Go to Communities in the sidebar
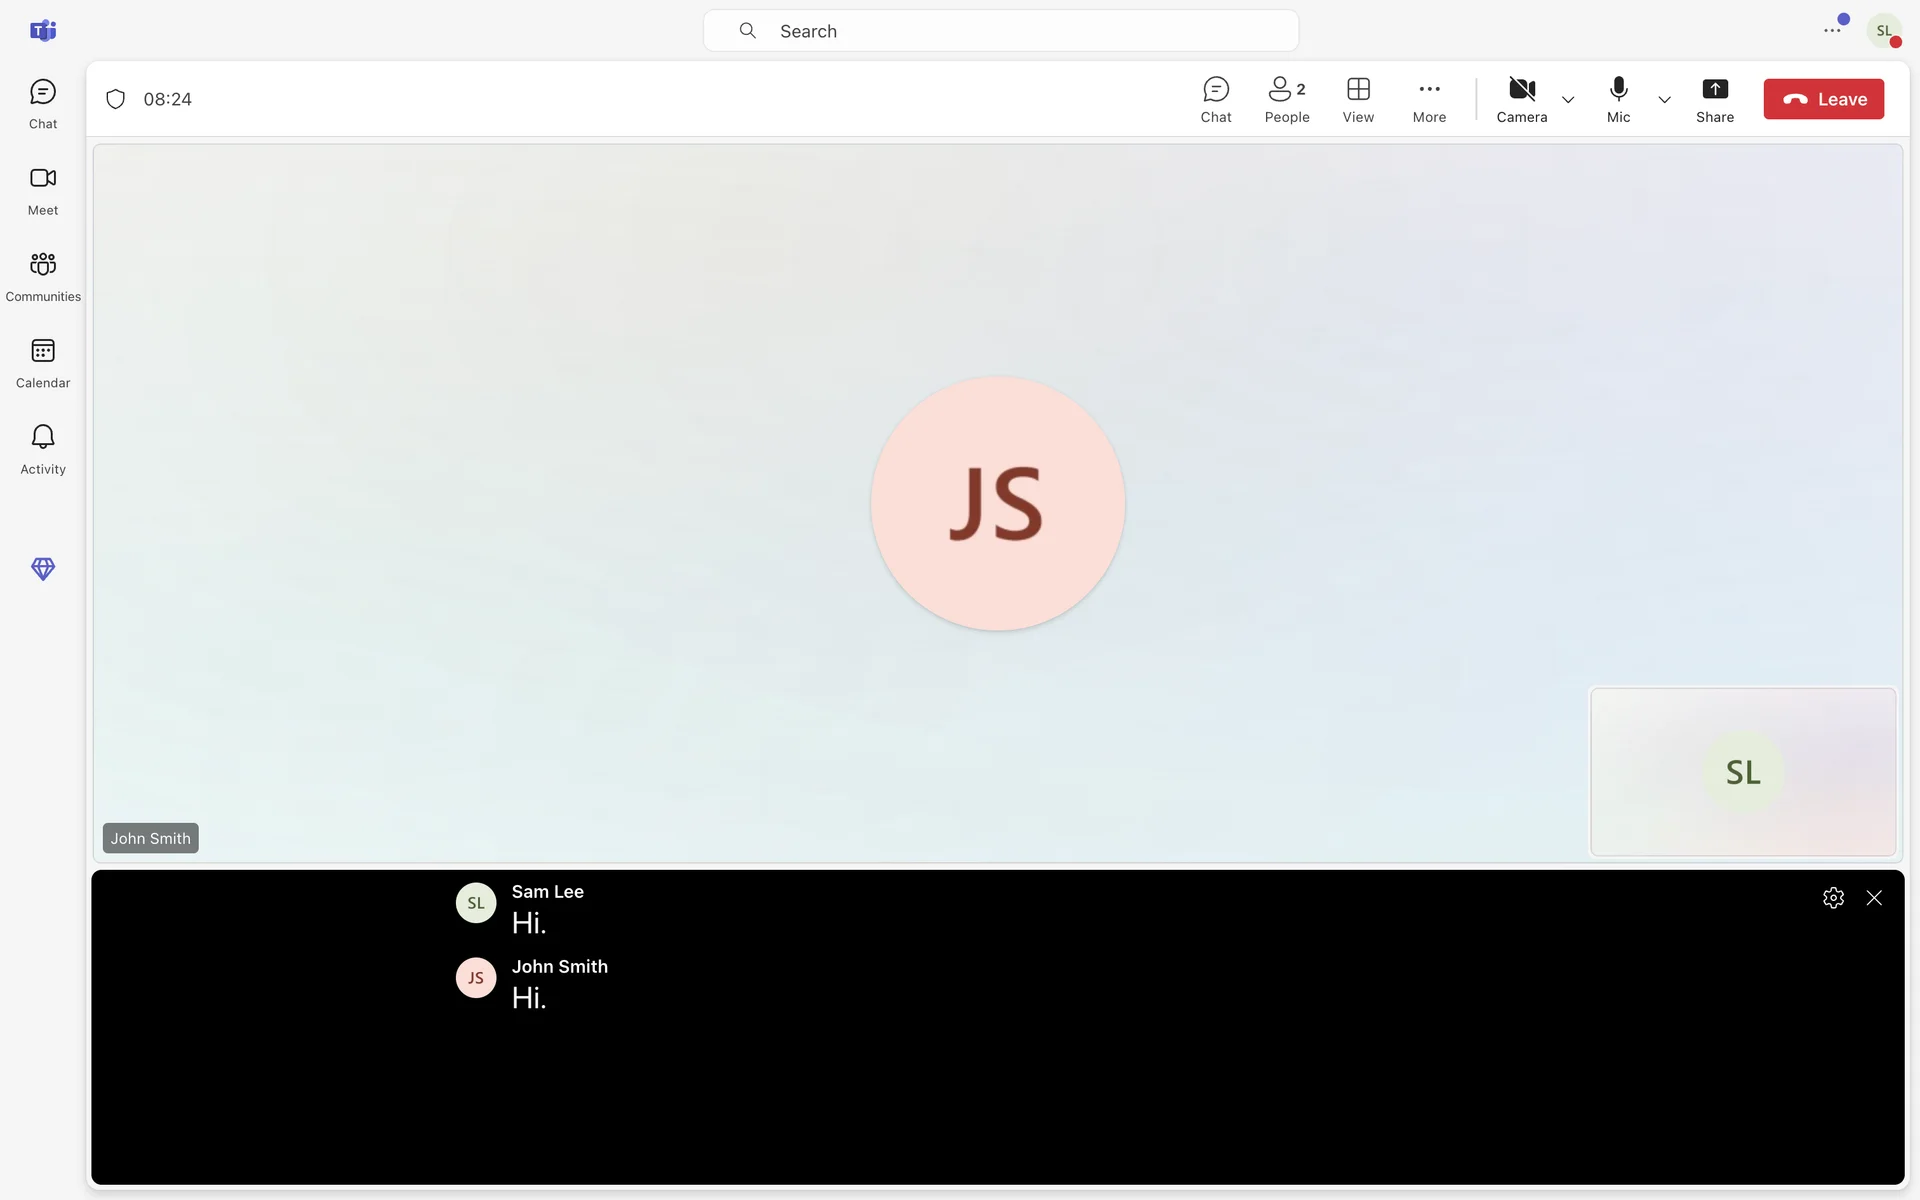Image resolution: width=1920 pixels, height=1200 pixels. [43, 276]
